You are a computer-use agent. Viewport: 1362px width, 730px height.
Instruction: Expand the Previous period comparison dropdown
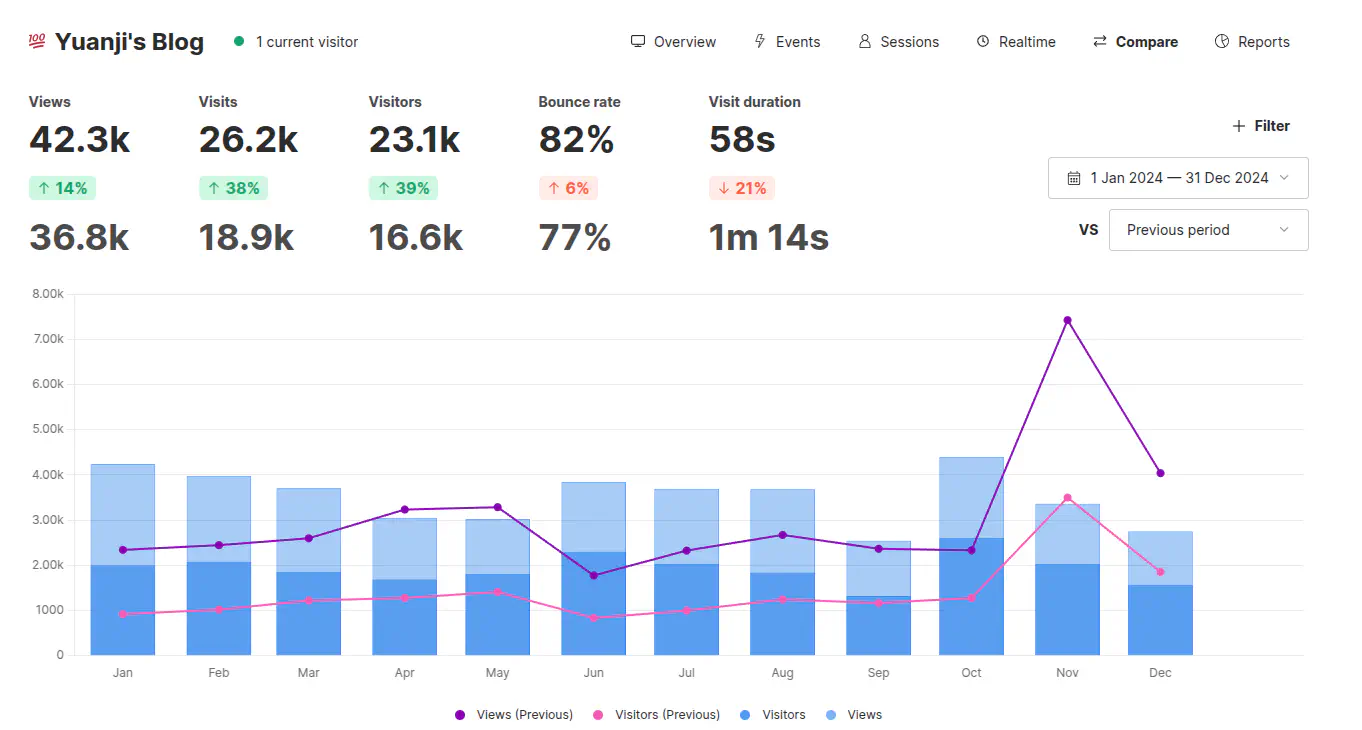(x=1208, y=230)
